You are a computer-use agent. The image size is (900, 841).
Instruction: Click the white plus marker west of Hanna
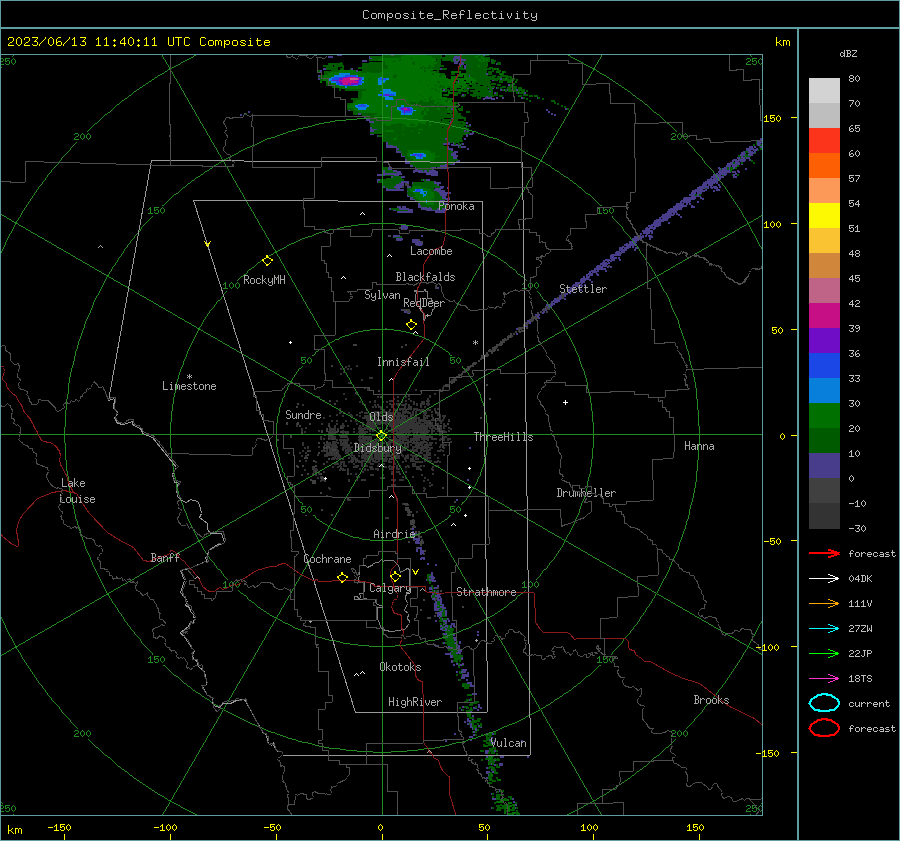pos(565,403)
